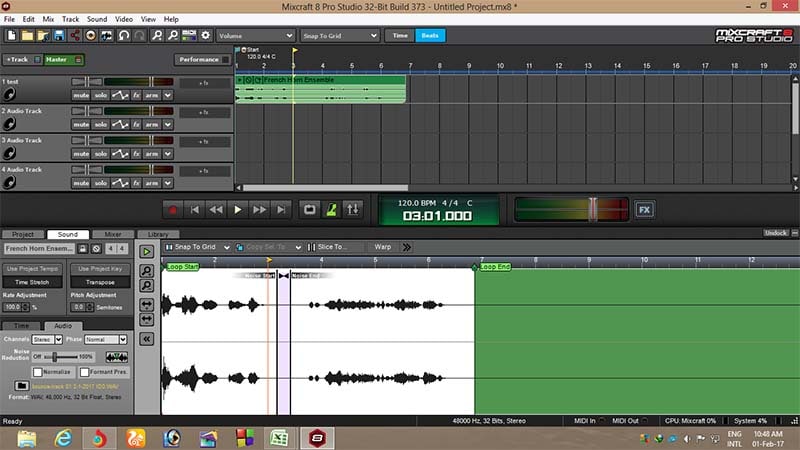Switch to the Project tab

point(23,234)
